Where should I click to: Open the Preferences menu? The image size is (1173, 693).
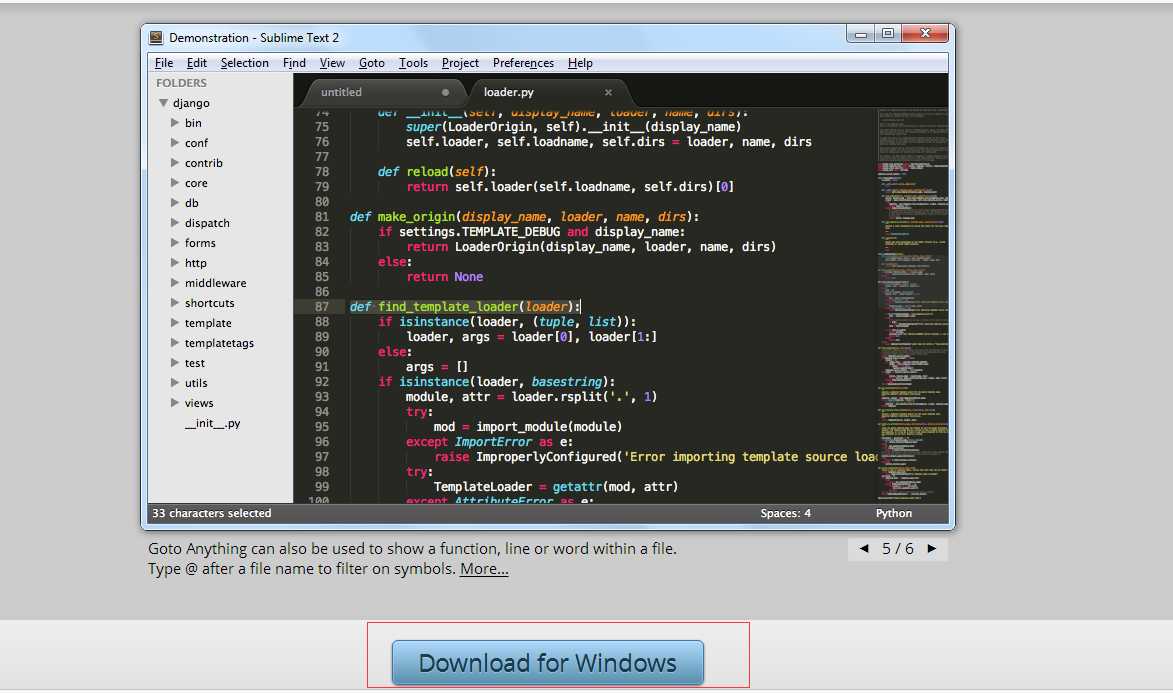(x=524, y=63)
